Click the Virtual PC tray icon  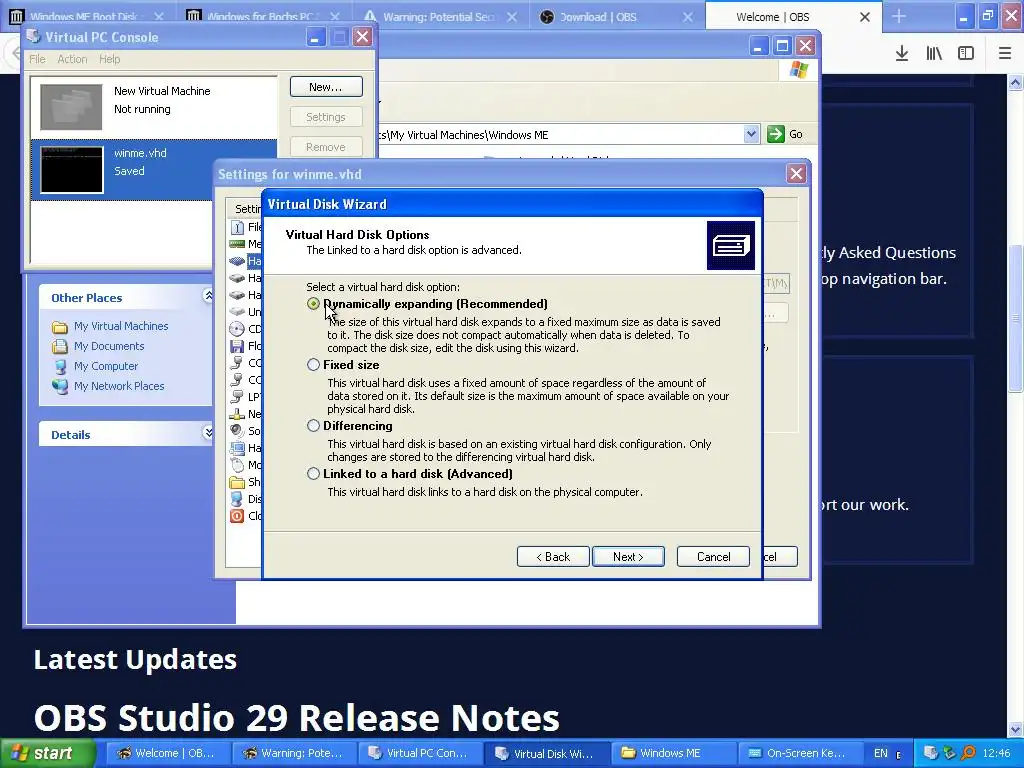click(931, 753)
